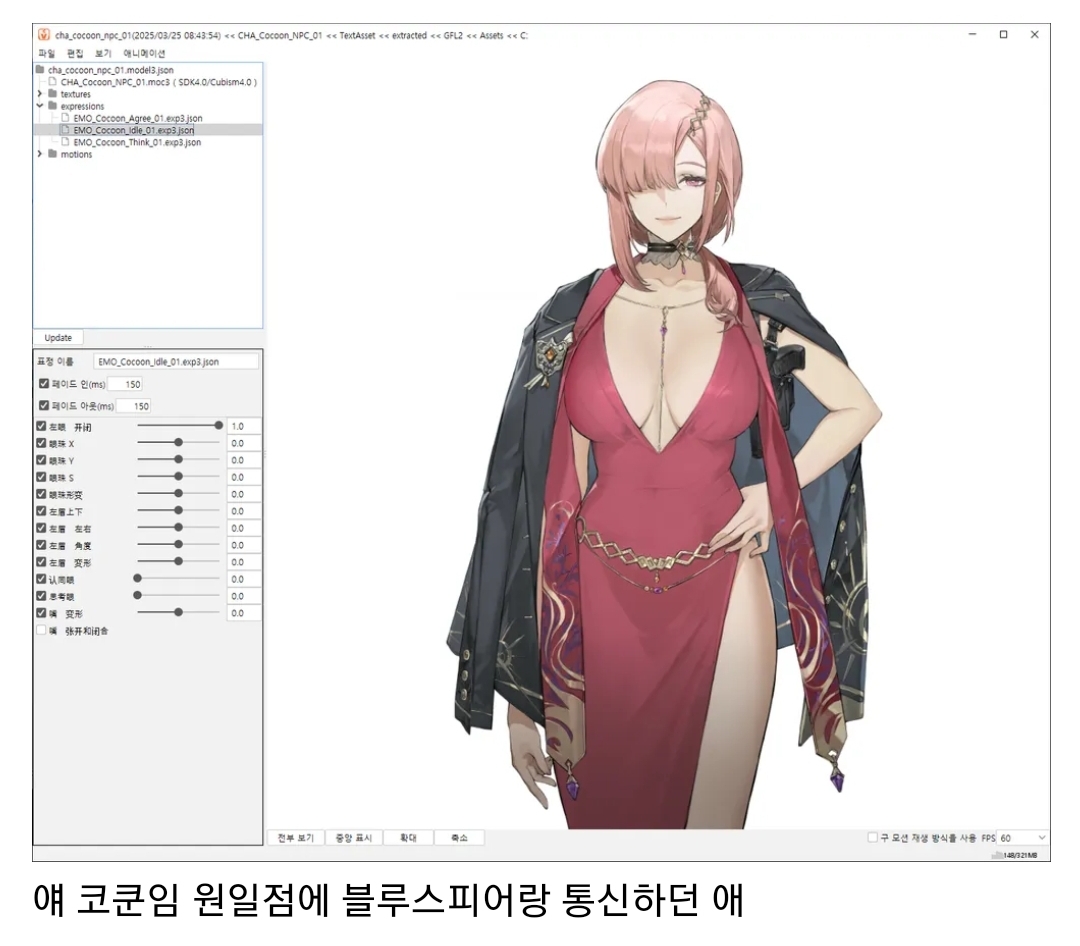Screen dimensions: 1080x946
Task: Open the 보기 menu
Action: pos(103,53)
